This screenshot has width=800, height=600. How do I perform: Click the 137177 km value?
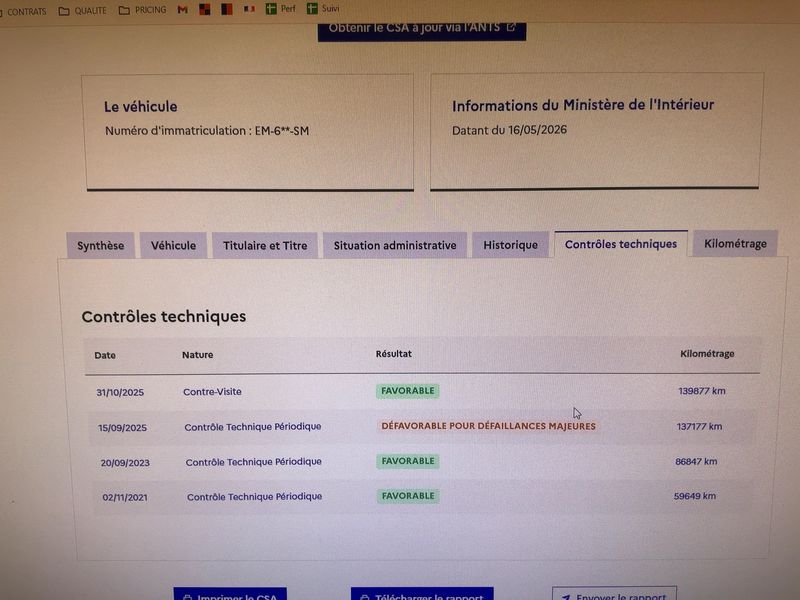(x=699, y=427)
